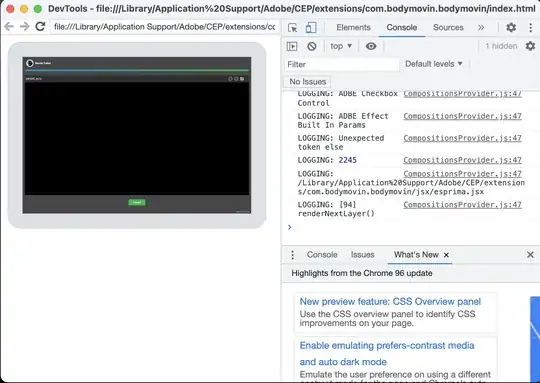The image size is (540, 383).
Task: Click the address bar URL field
Action: [165, 27]
